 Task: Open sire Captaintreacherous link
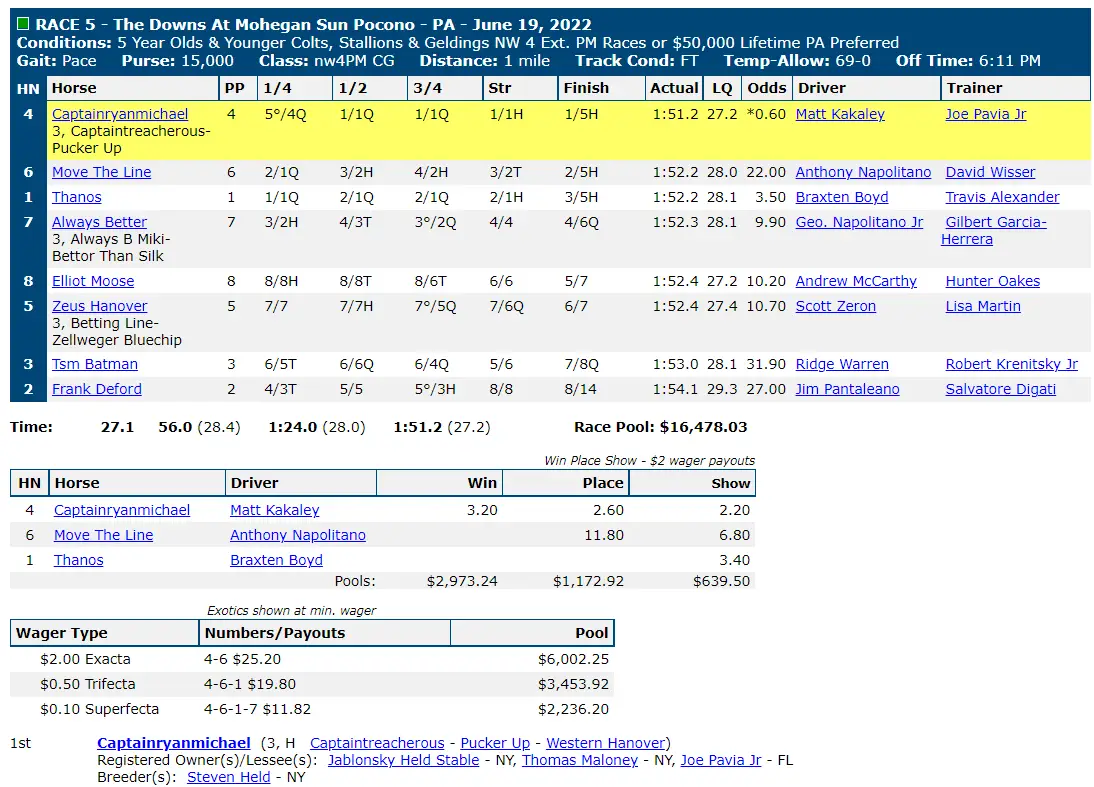(x=377, y=743)
